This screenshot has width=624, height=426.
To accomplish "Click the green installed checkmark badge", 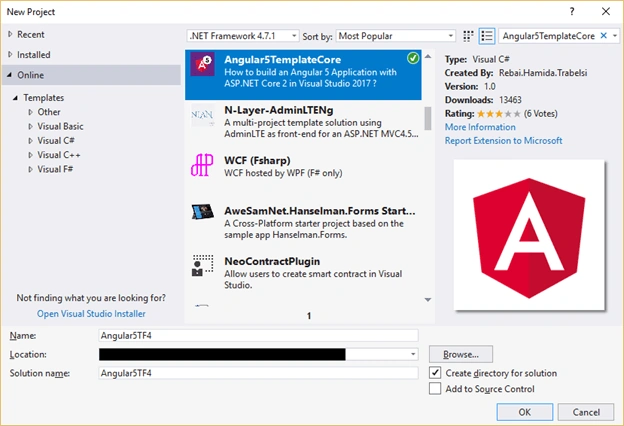I will (x=413, y=58).
